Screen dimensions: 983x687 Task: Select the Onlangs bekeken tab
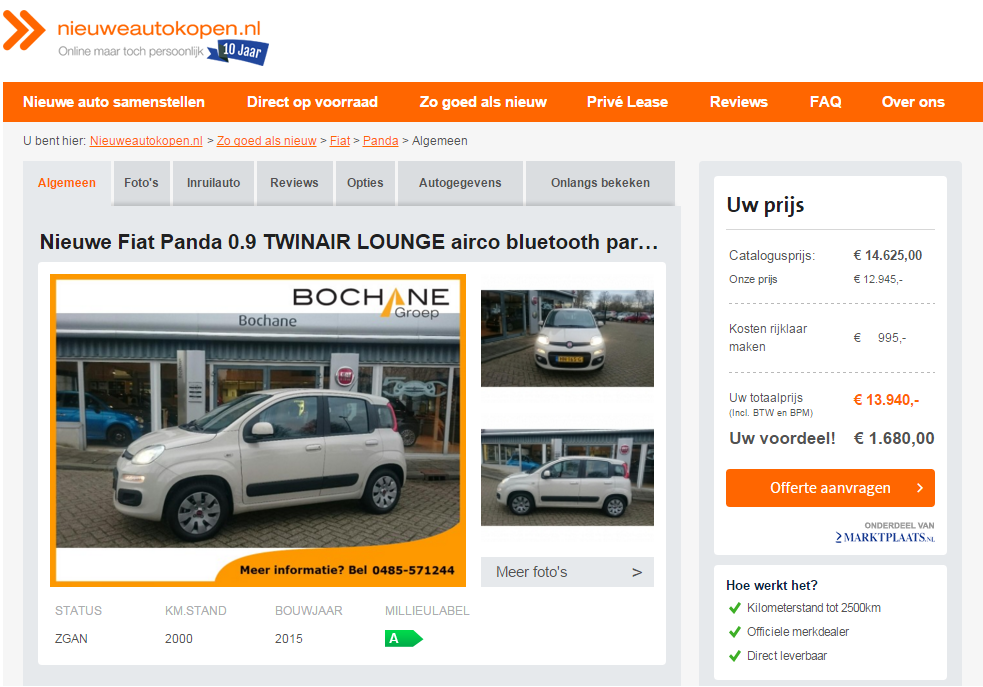click(600, 183)
